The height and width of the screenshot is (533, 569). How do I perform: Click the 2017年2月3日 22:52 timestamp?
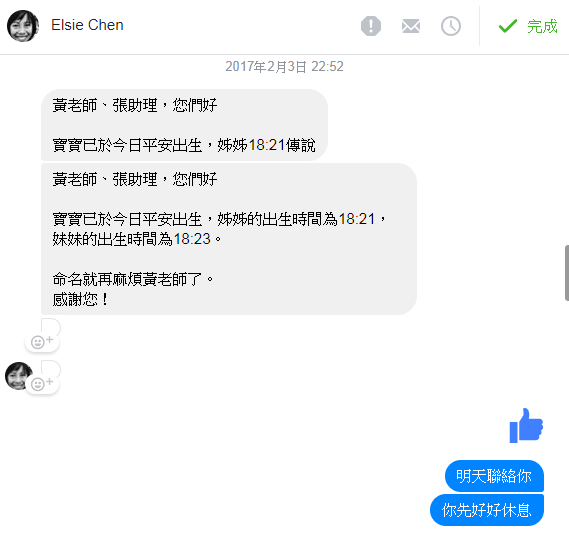coord(284,66)
